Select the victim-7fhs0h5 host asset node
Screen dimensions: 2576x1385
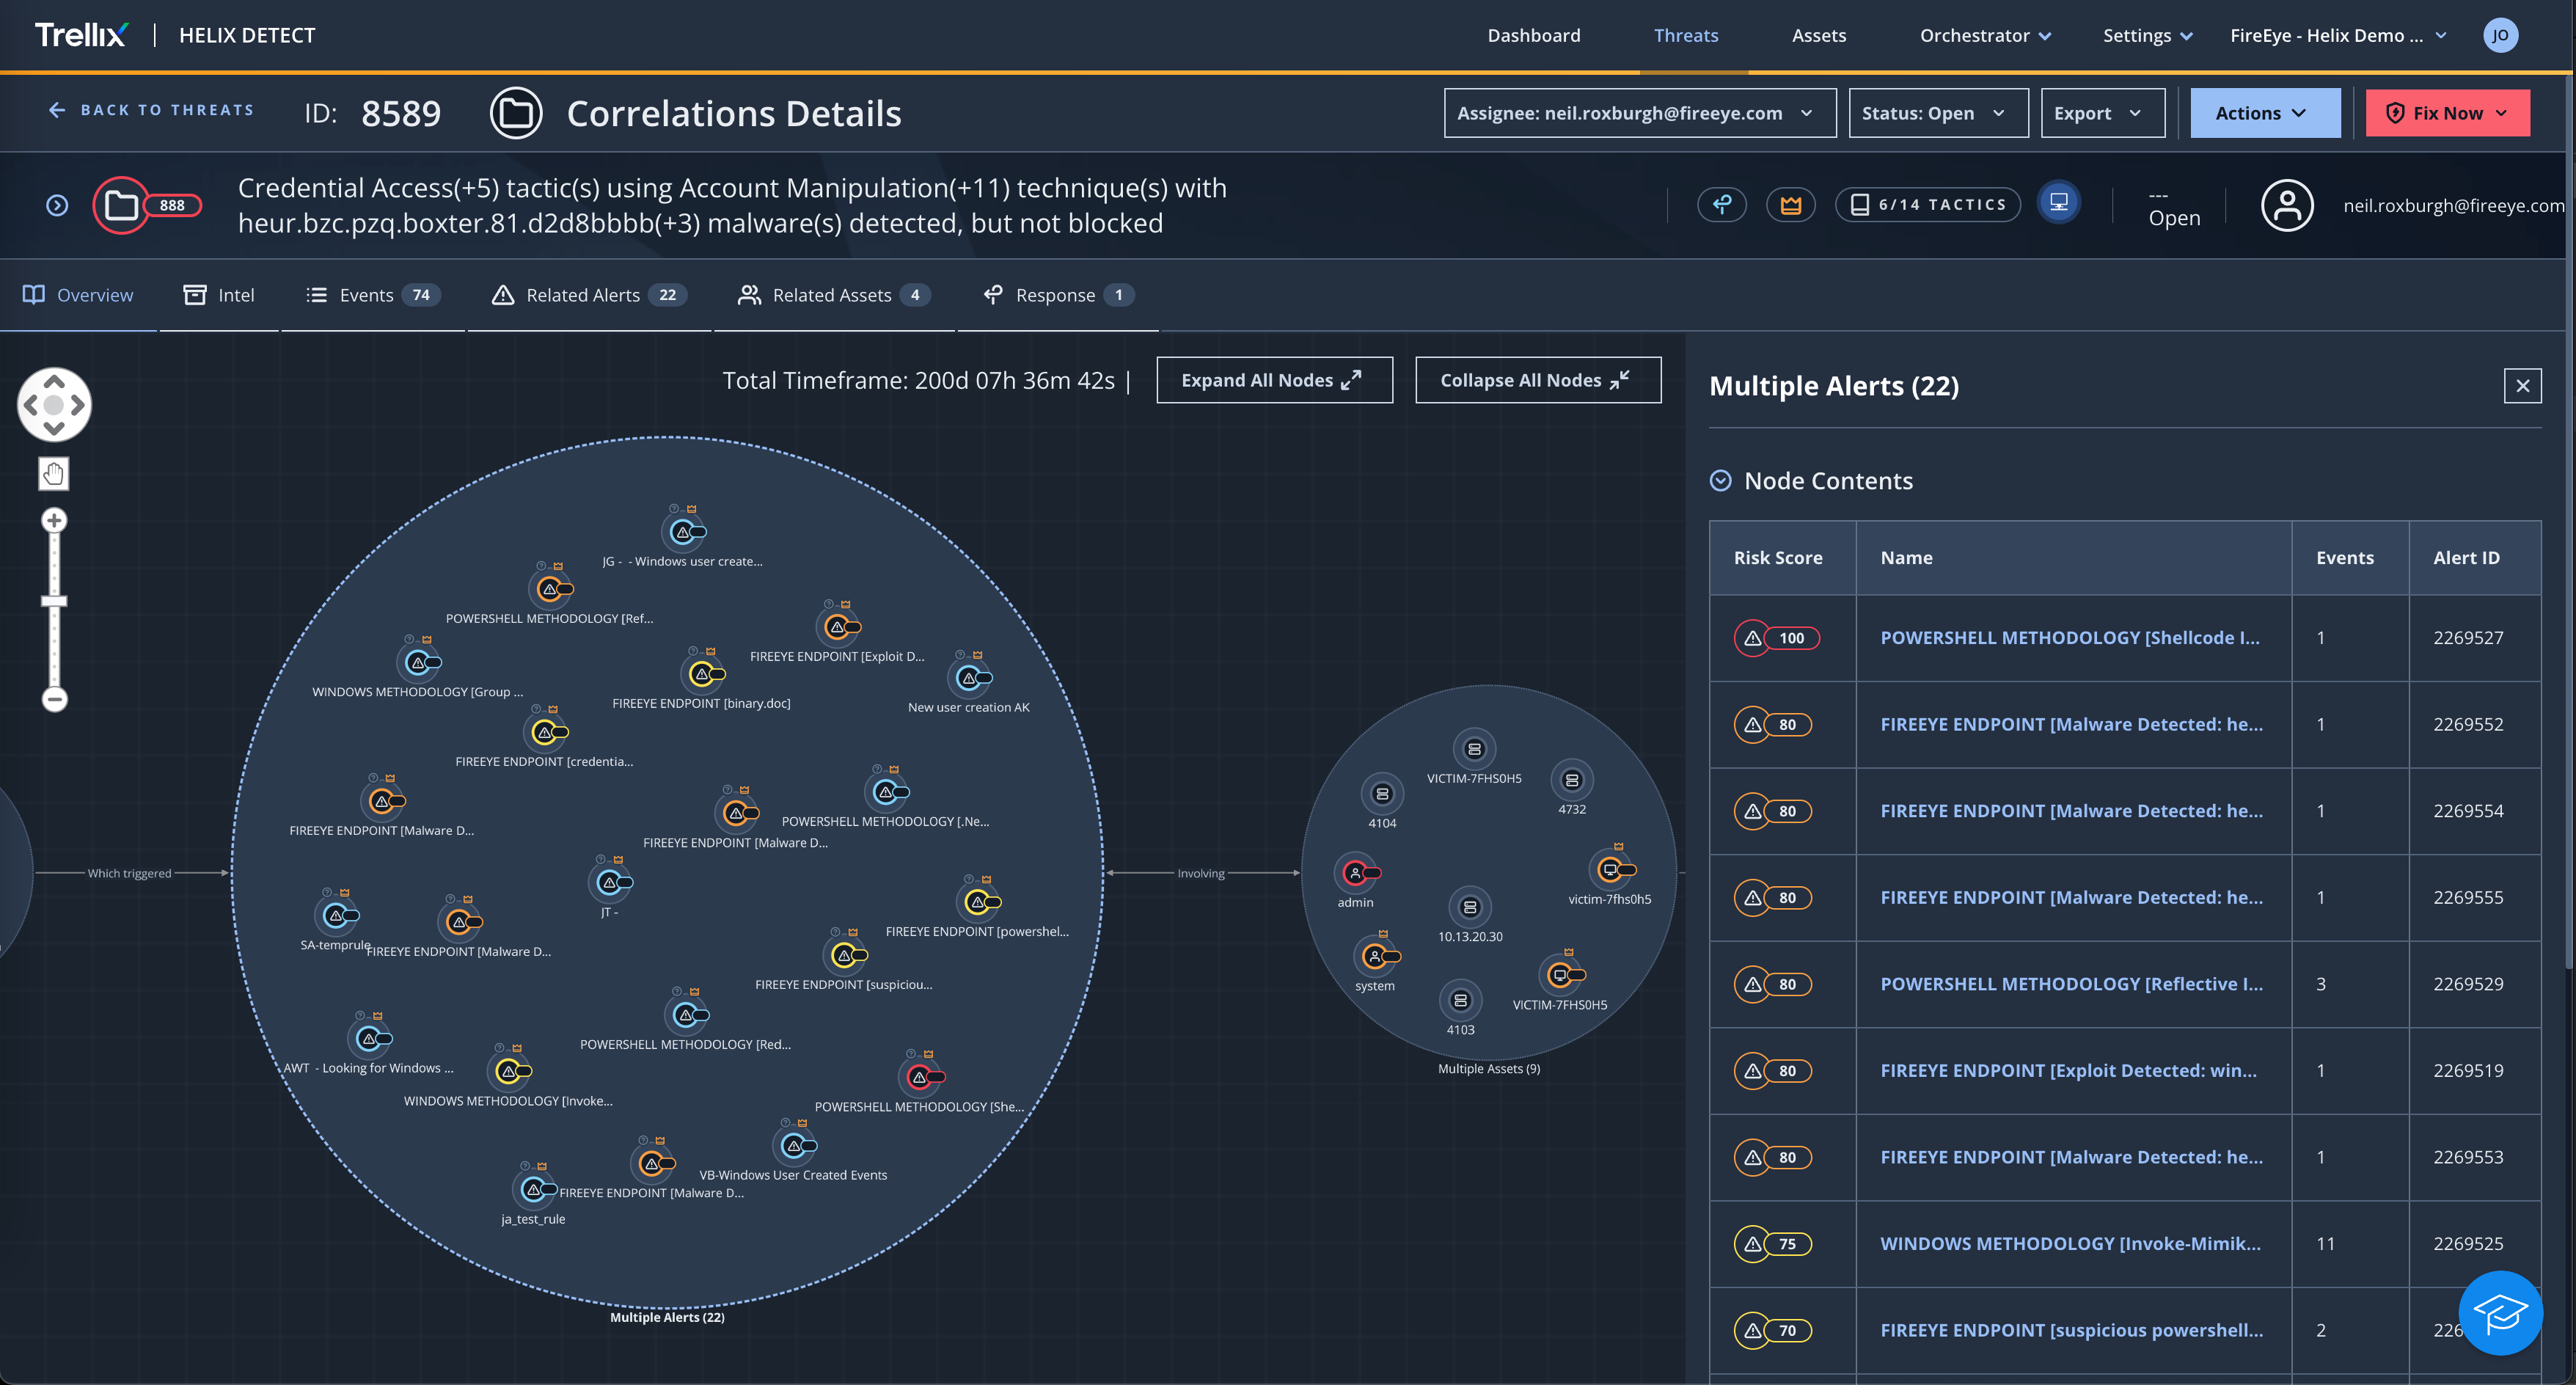coord(1610,870)
